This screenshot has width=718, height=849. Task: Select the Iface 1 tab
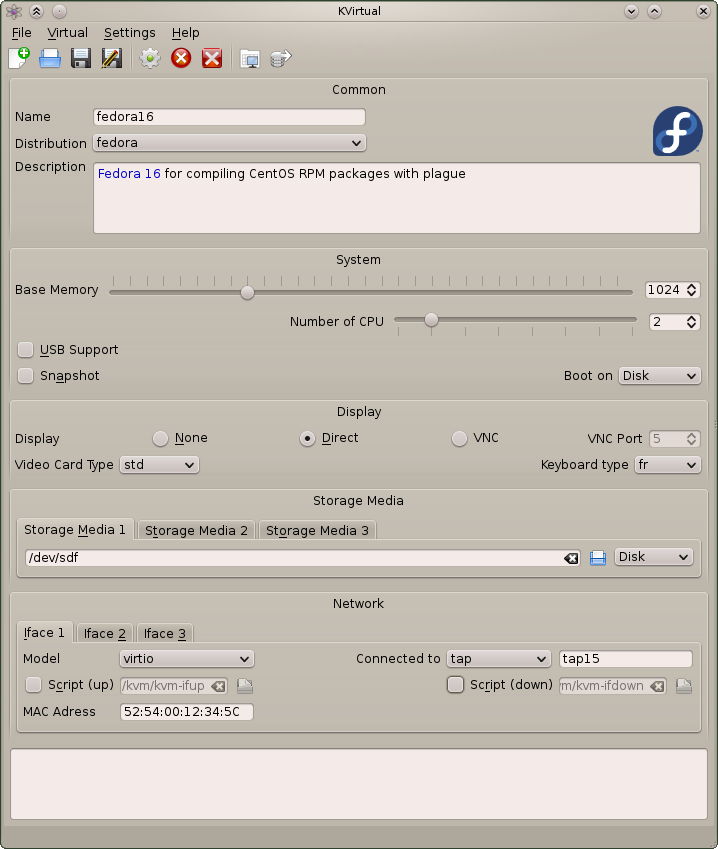click(44, 632)
